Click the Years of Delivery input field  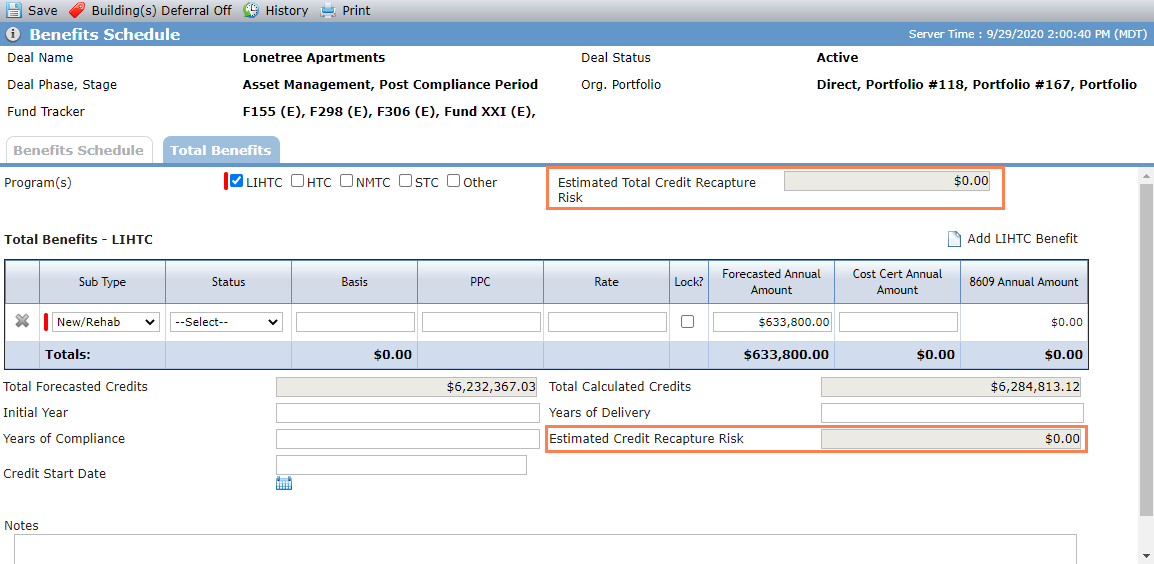[x=952, y=413]
